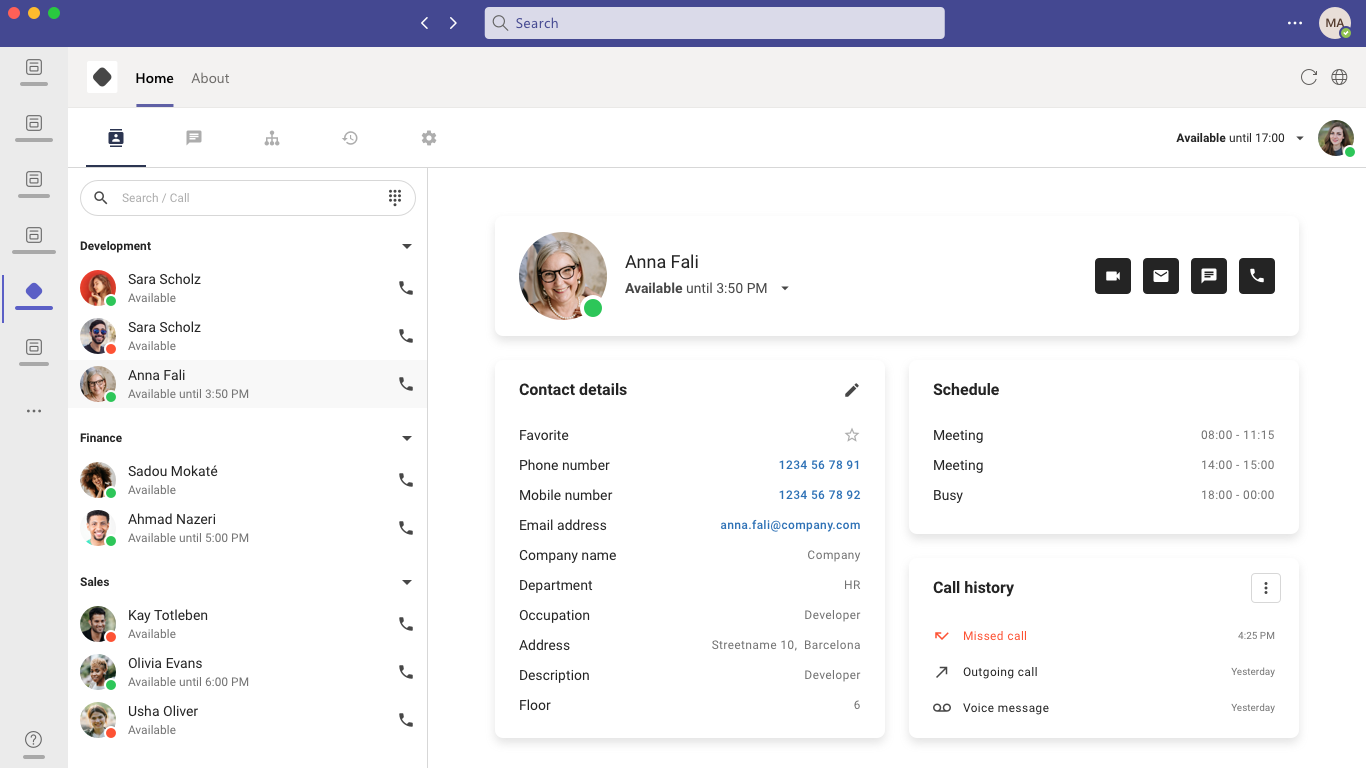
Task: Toggle Anna Fali as a favorite star
Action: click(x=852, y=435)
